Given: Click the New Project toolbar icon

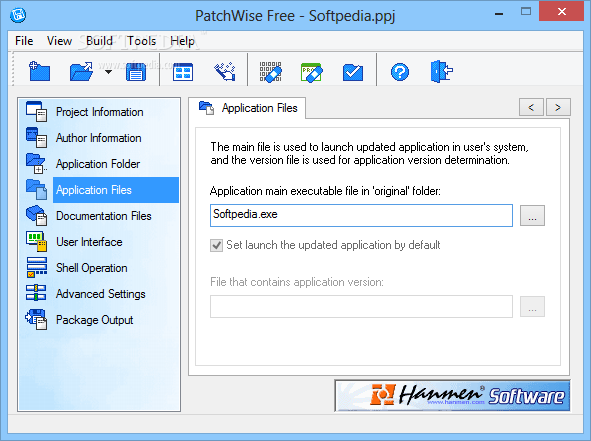Looking at the screenshot, I should coord(40,71).
